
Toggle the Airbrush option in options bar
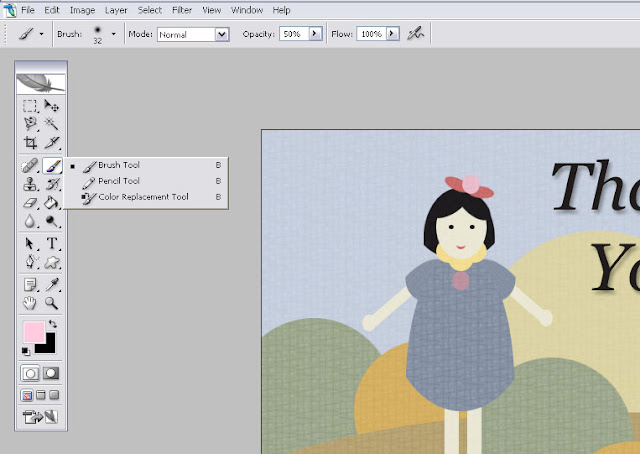click(x=416, y=33)
